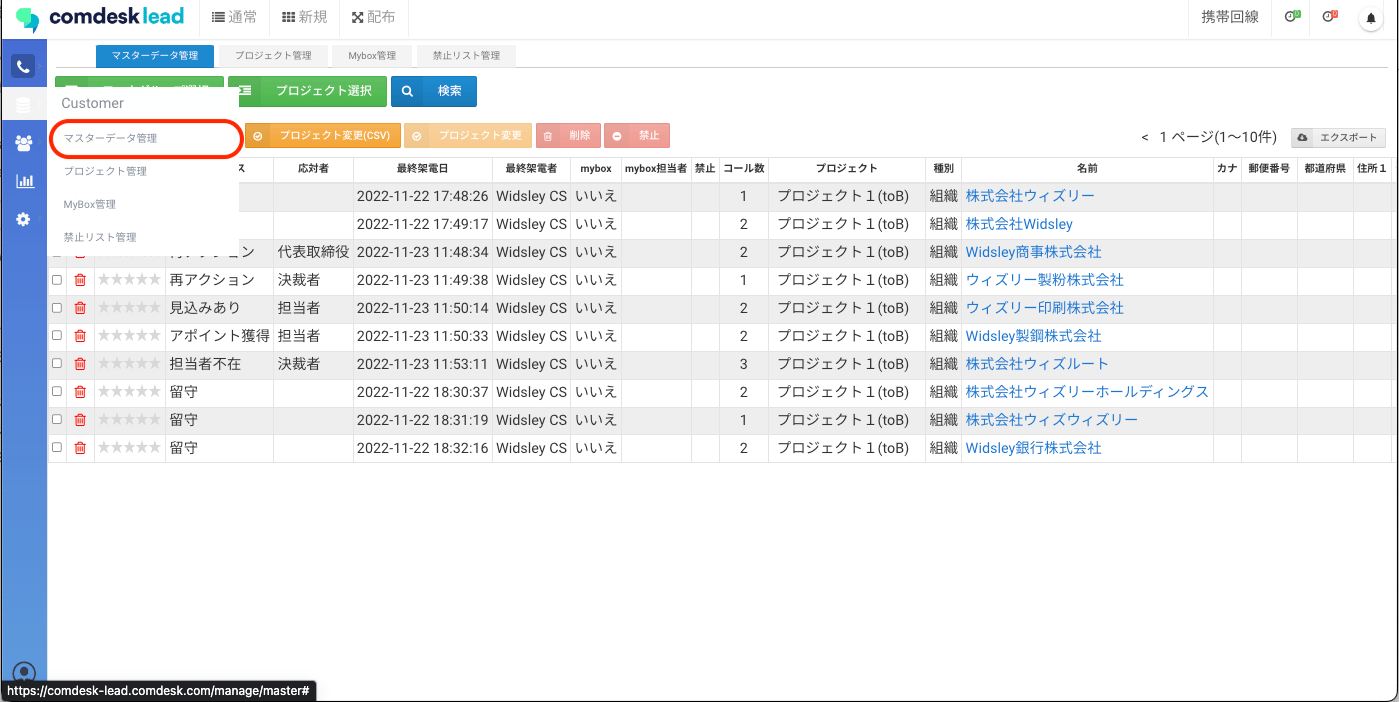Viewport: 1399px width, 702px height.
Task: Switch to 配布 view in top bar
Action: pyautogui.click(x=374, y=17)
